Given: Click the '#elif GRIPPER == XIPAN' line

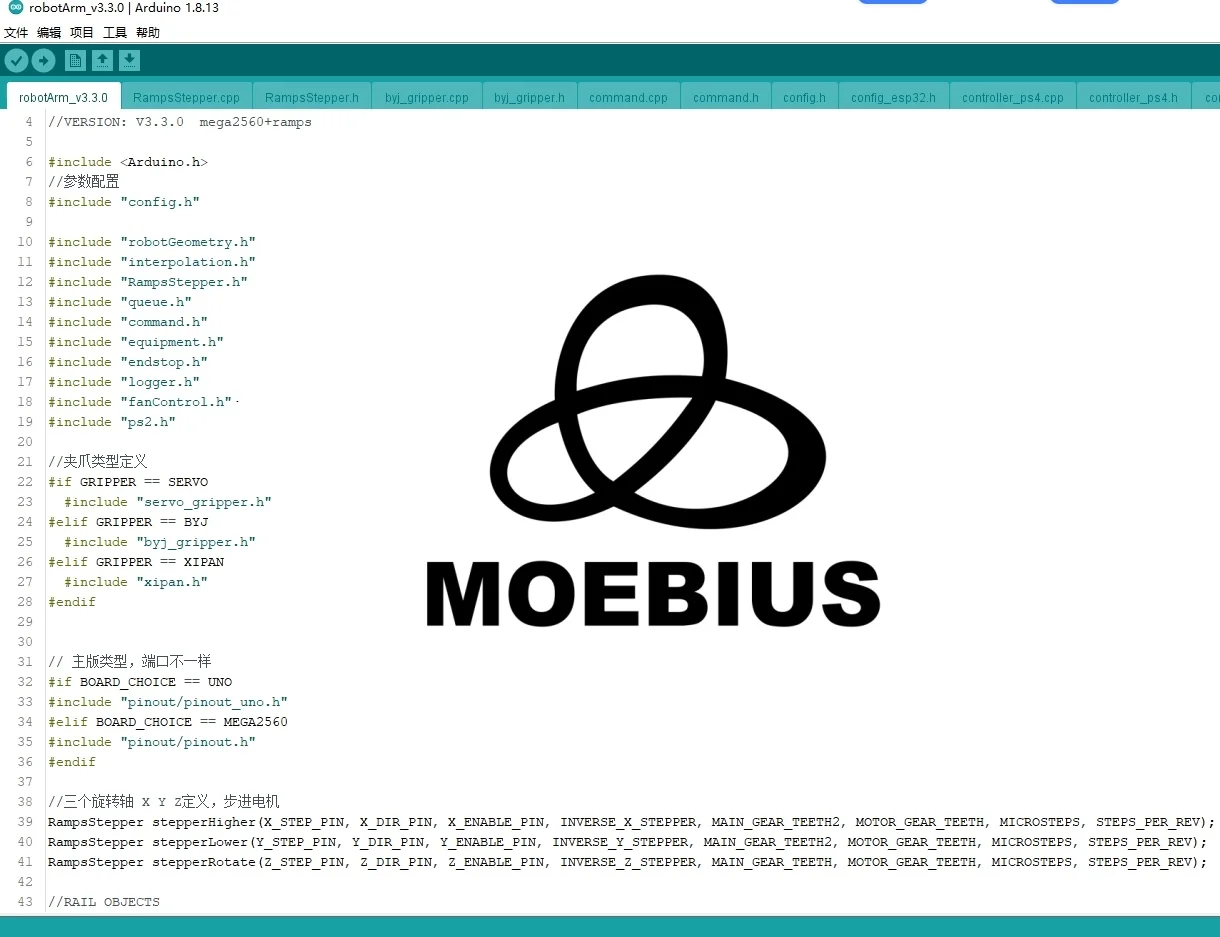Looking at the screenshot, I should coord(136,562).
